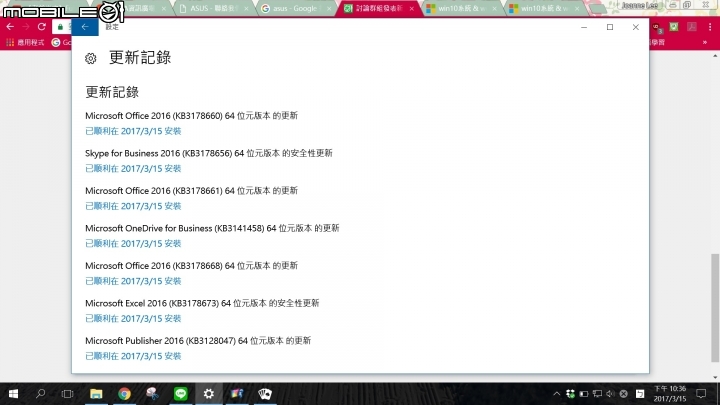Open Chrome's three-dot menu
This screenshot has width=720, height=405.
coord(710,28)
